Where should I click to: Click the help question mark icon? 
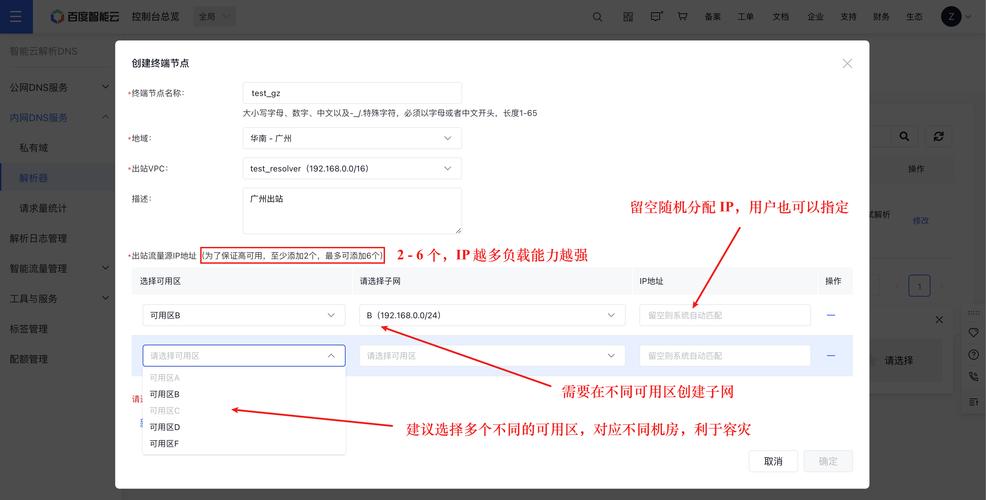[x=974, y=355]
